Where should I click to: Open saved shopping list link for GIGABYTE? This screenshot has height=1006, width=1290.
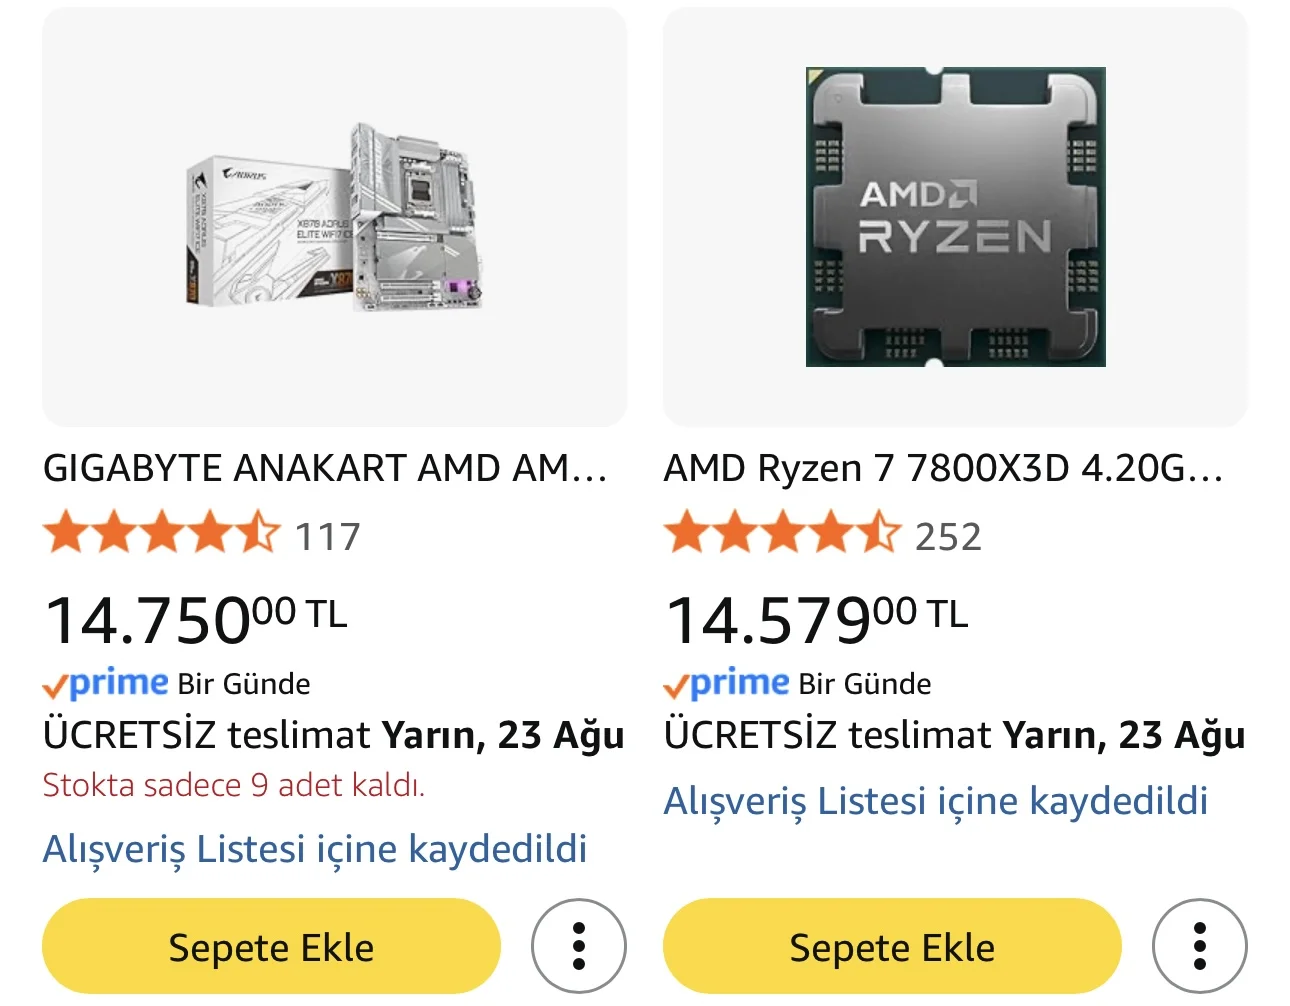click(x=315, y=849)
